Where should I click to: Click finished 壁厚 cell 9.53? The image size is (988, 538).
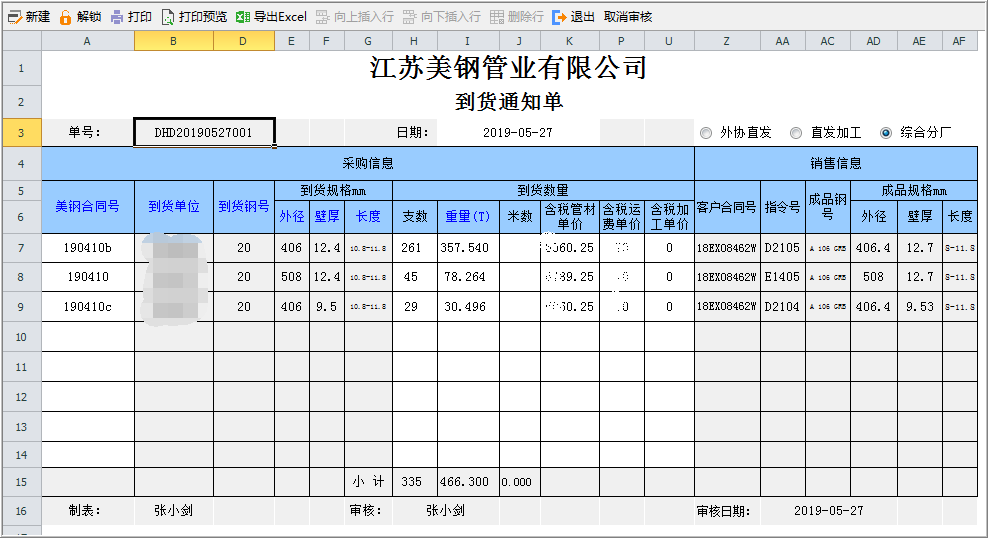[919, 307]
